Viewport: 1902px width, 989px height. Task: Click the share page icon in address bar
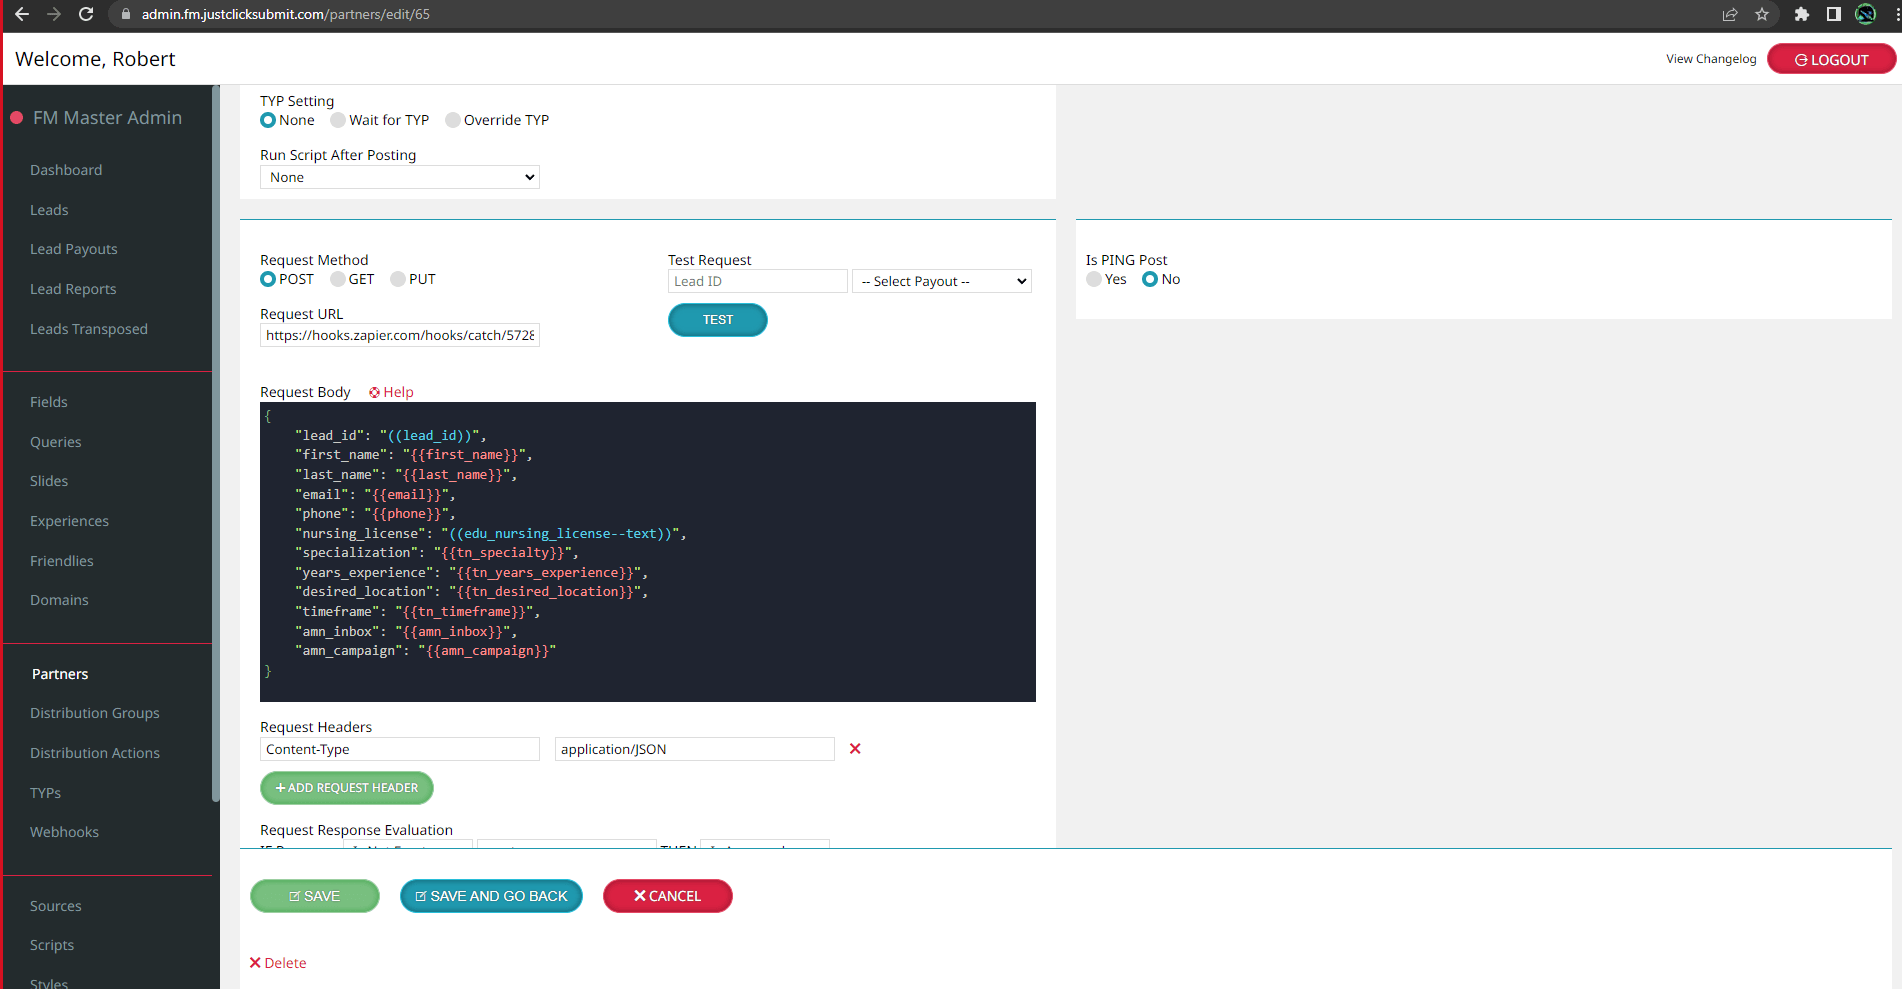click(x=1730, y=14)
